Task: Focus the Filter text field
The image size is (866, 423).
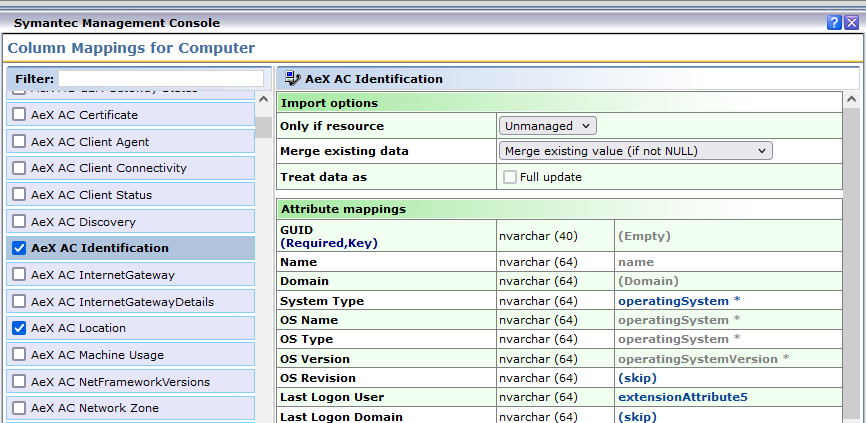Action: click(x=161, y=78)
